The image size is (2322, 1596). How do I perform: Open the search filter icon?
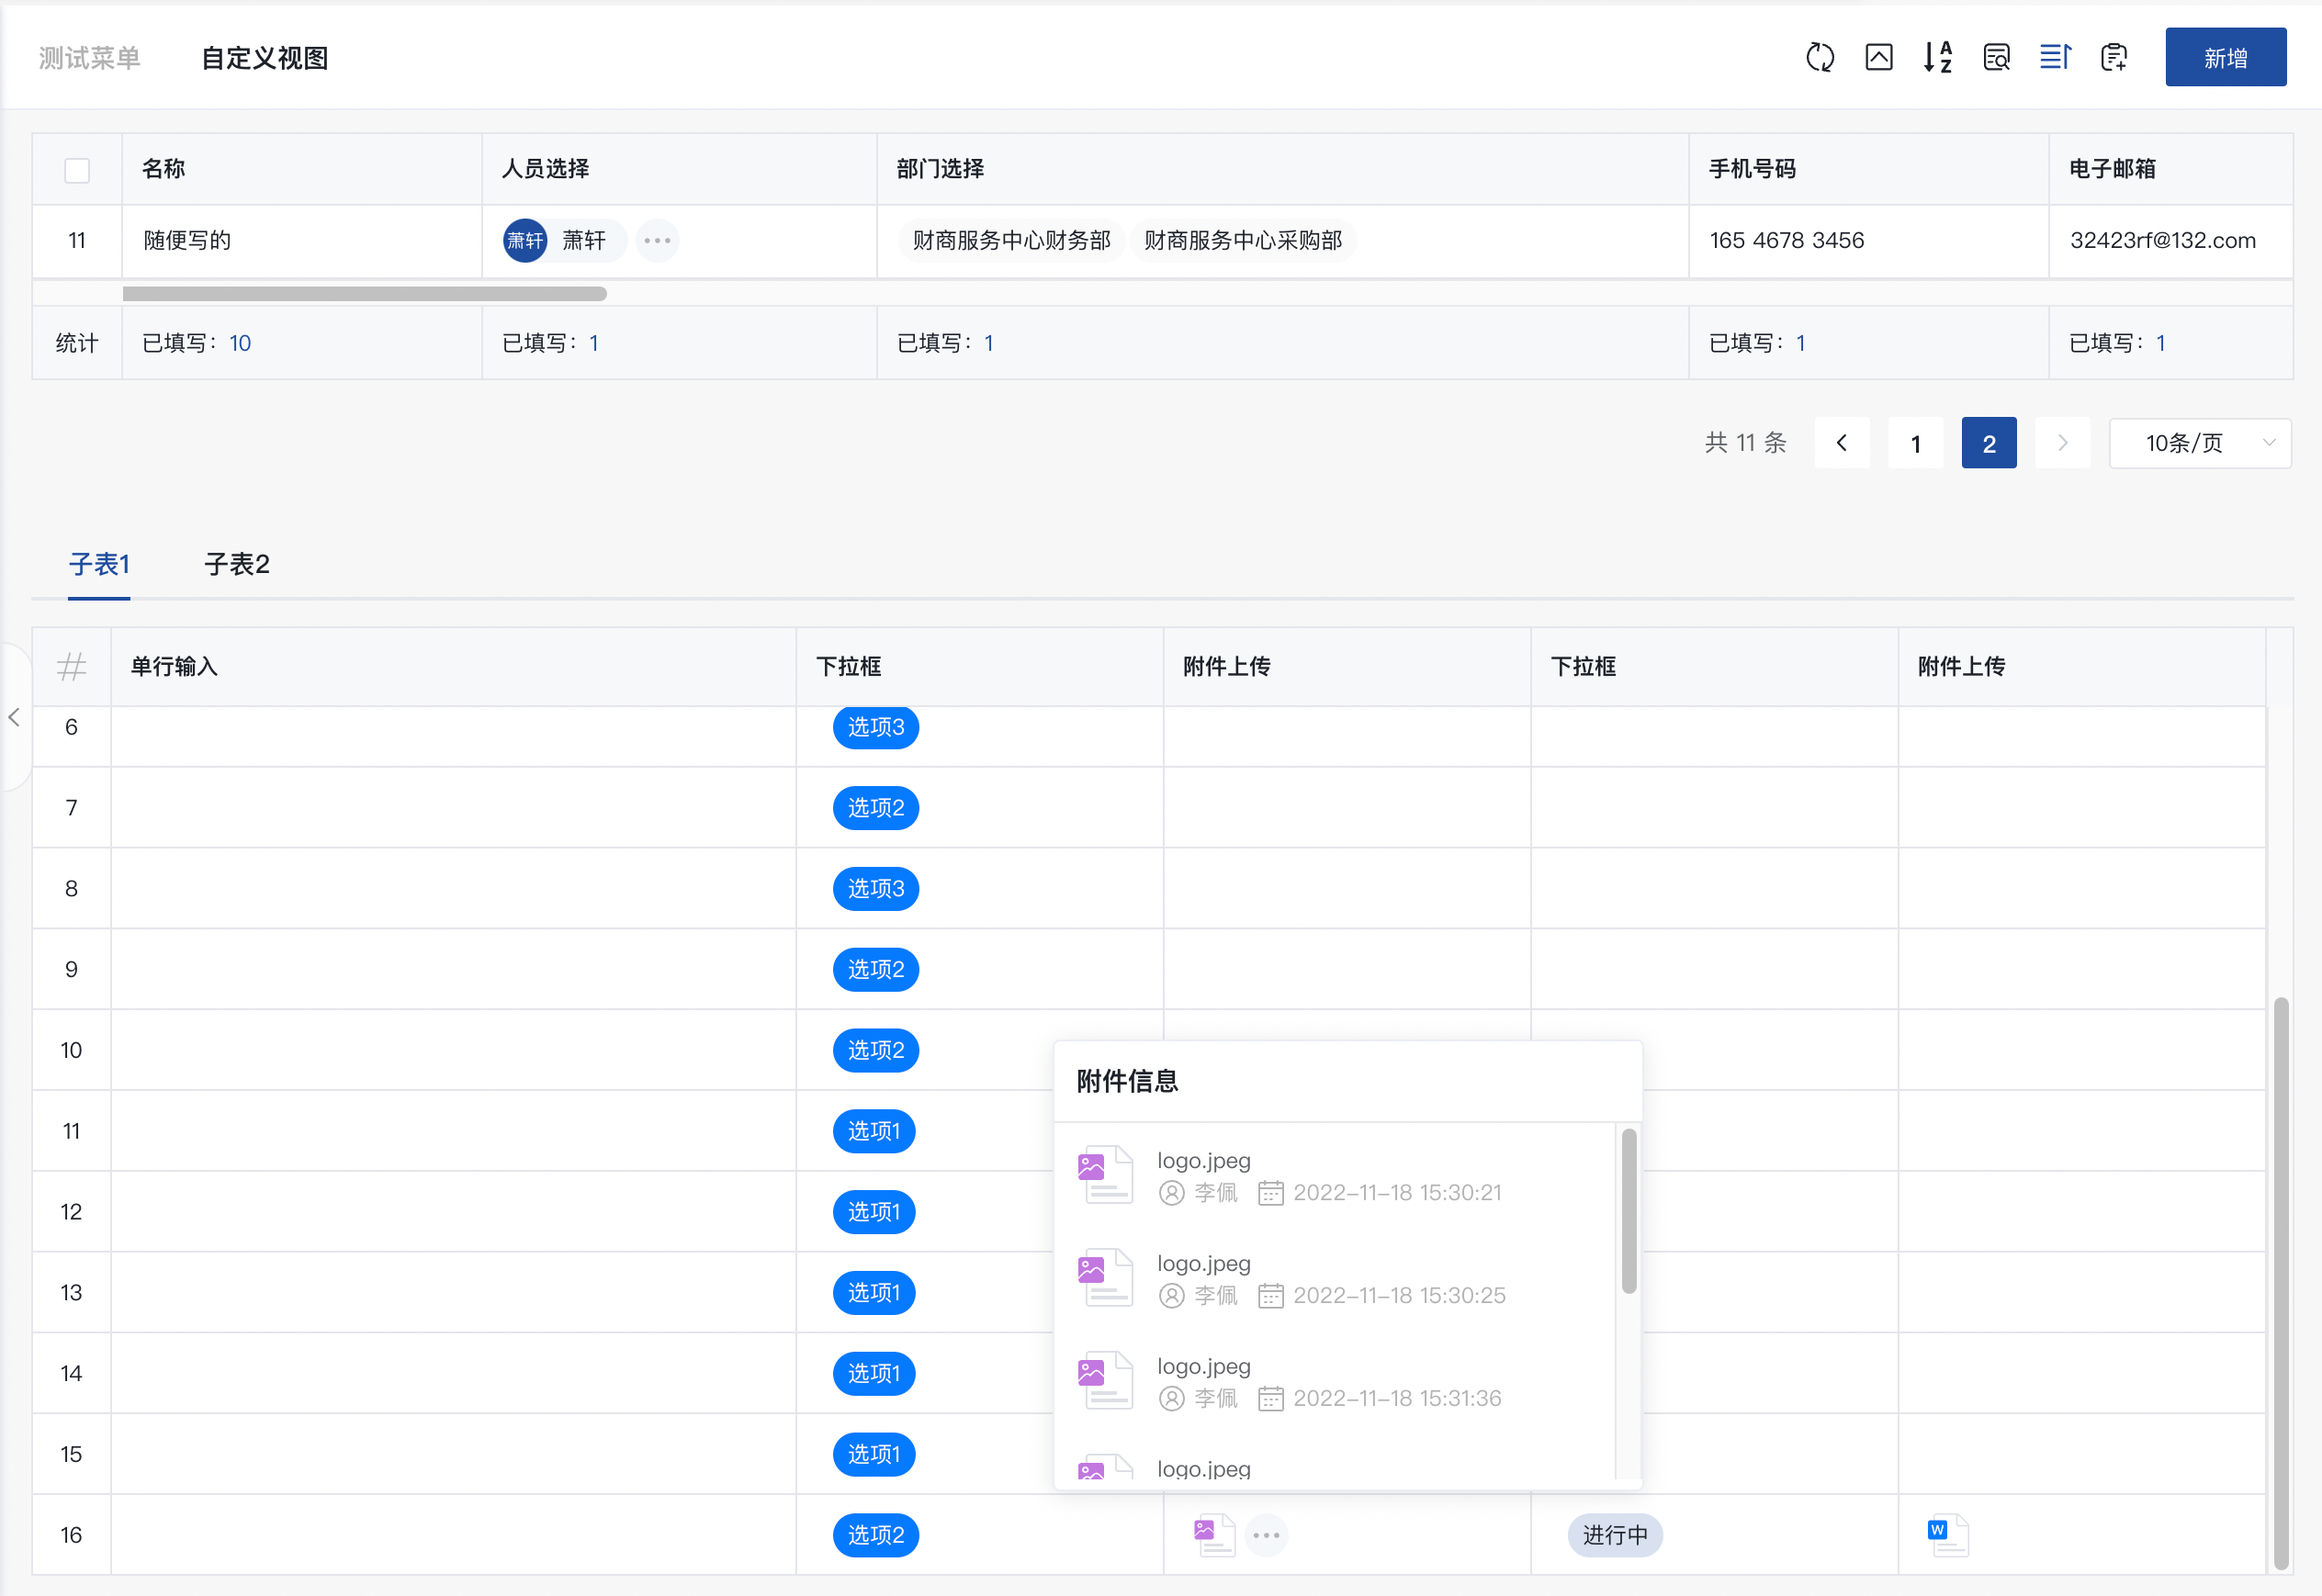point(1996,58)
